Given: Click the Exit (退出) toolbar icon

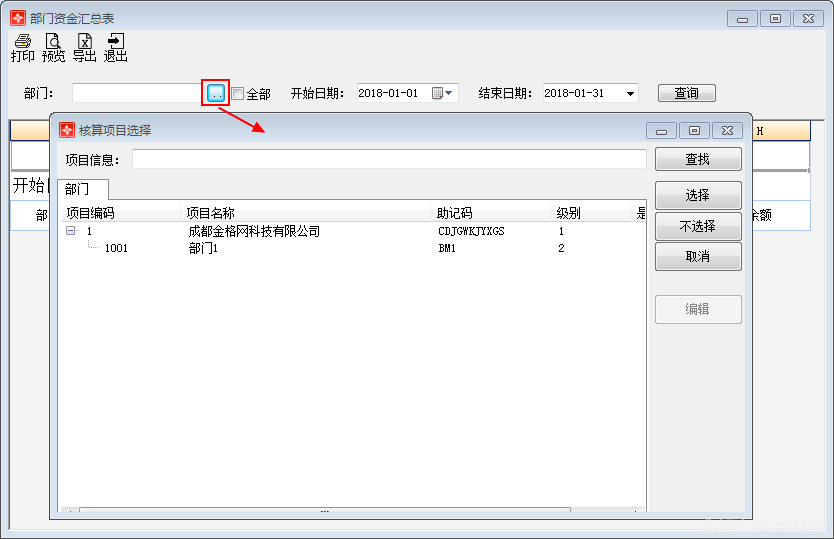Looking at the screenshot, I should point(115,47).
